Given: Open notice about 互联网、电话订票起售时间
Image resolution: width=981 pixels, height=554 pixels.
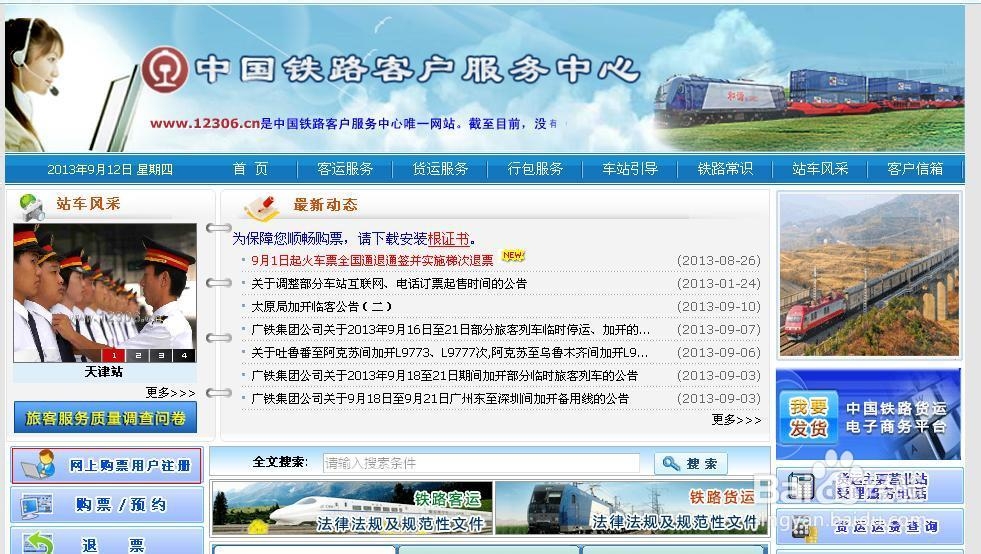Looking at the screenshot, I should pos(389,284).
